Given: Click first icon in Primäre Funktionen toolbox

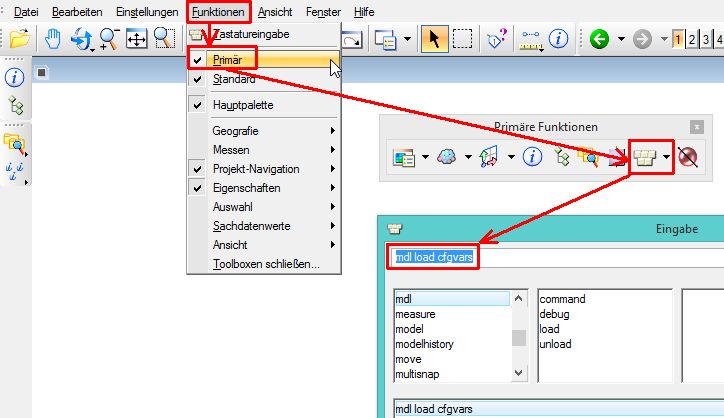Looking at the screenshot, I should [404, 158].
